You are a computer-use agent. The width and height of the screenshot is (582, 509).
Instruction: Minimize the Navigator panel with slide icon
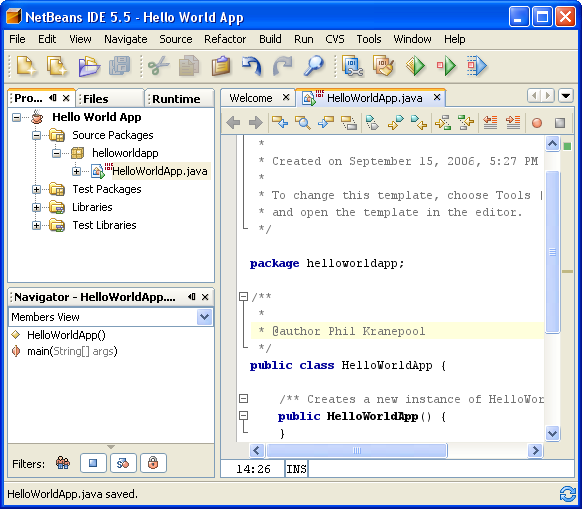192,297
